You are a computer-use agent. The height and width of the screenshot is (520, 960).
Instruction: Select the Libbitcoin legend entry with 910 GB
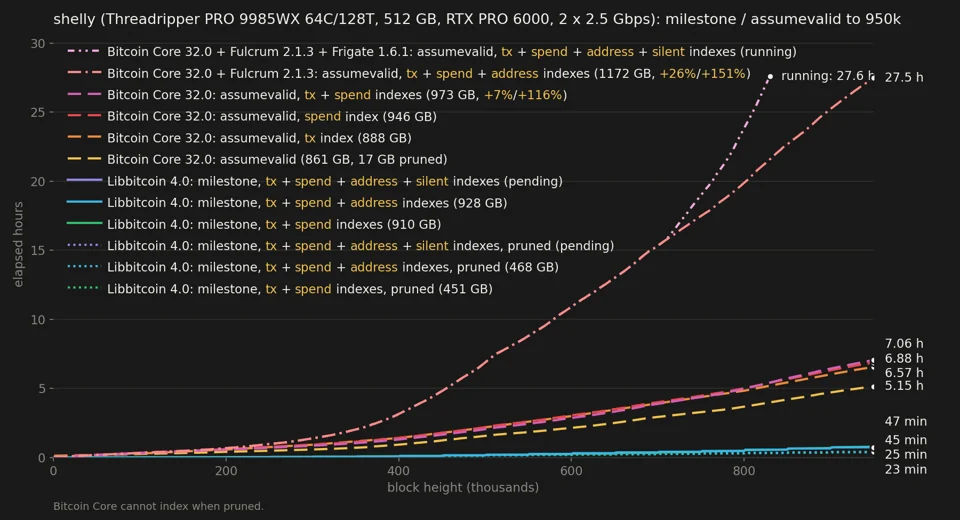[253, 224]
